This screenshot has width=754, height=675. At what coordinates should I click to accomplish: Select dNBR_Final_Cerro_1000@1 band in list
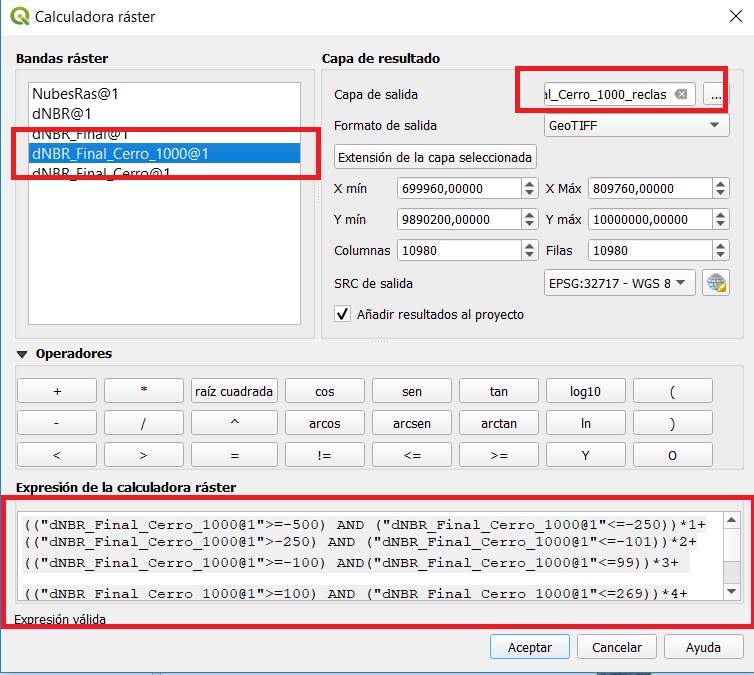[120, 153]
